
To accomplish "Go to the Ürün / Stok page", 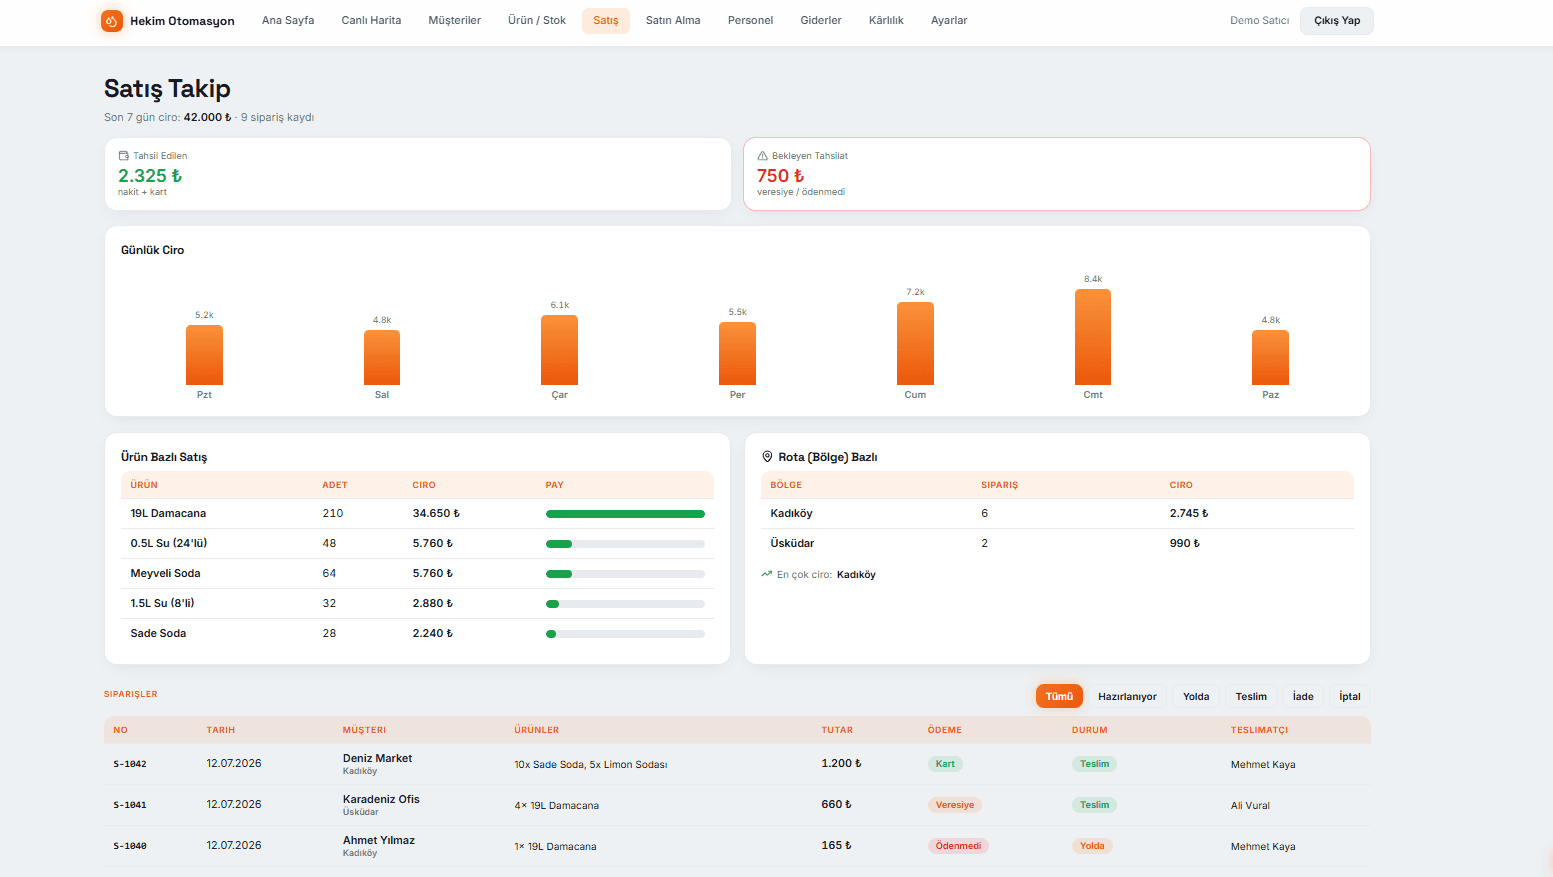I will pyautogui.click(x=537, y=20).
